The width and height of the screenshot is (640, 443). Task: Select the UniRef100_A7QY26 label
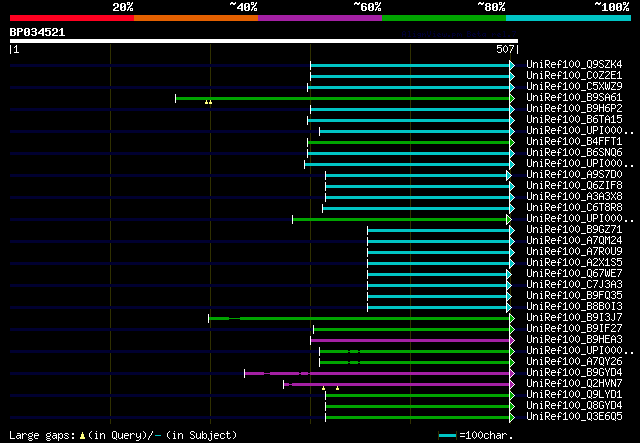(574, 362)
